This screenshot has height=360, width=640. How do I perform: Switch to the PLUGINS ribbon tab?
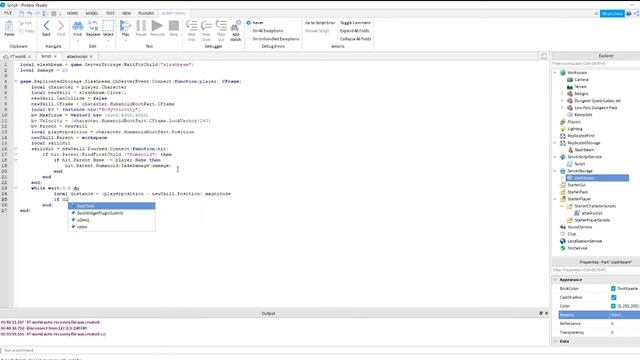(146, 13)
